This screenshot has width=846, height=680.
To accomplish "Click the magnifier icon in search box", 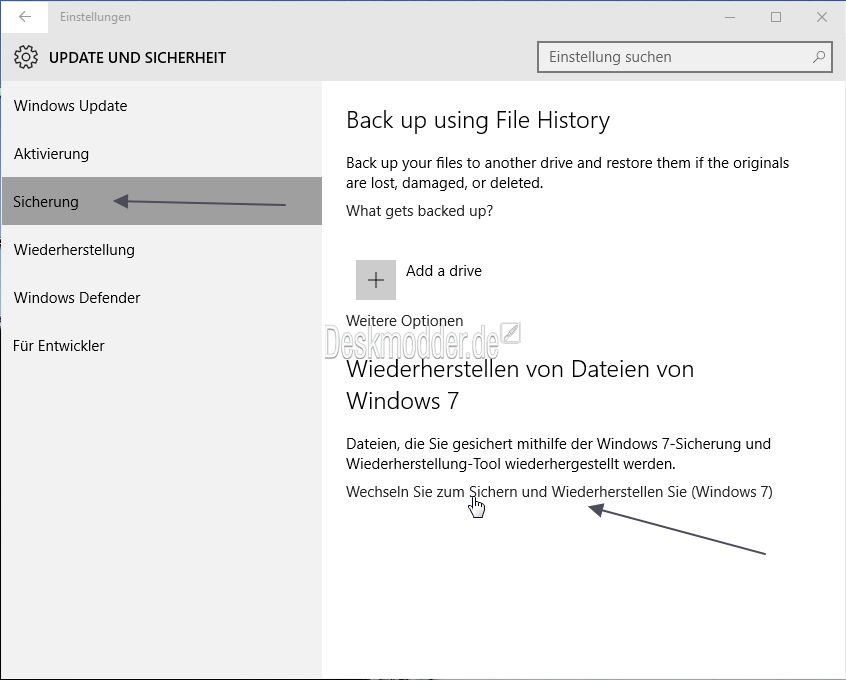I will [x=819, y=57].
